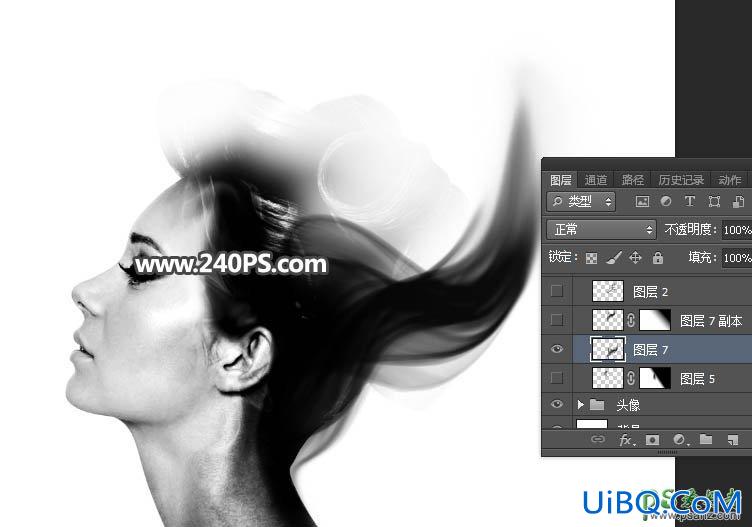752x527 pixels.
Task: Expand the 头像 group triangle
Action: point(580,404)
